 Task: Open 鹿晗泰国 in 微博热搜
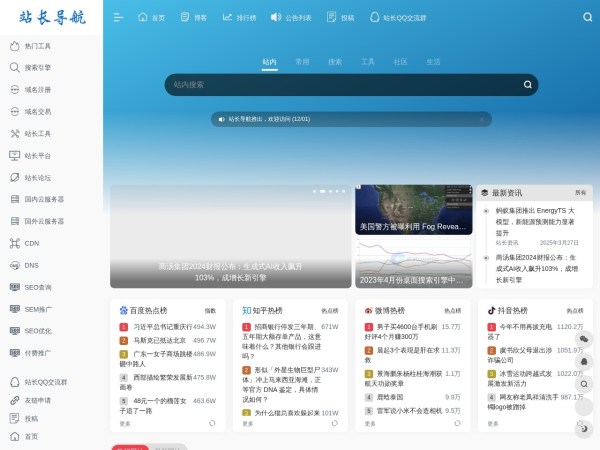[390, 397]
